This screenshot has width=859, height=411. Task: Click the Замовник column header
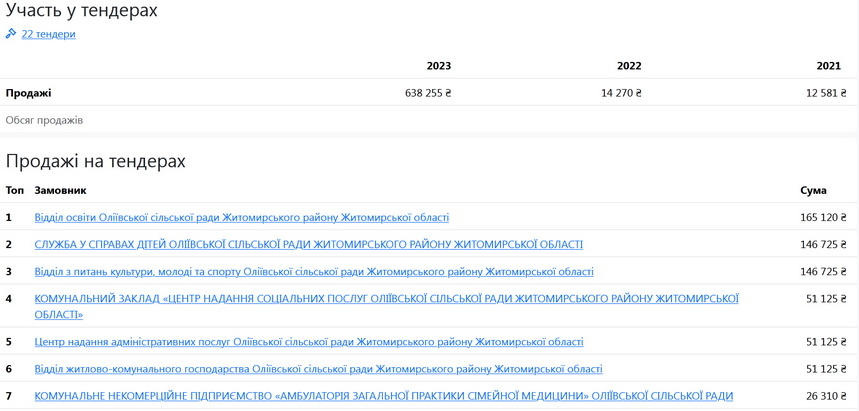click(60, 190)
